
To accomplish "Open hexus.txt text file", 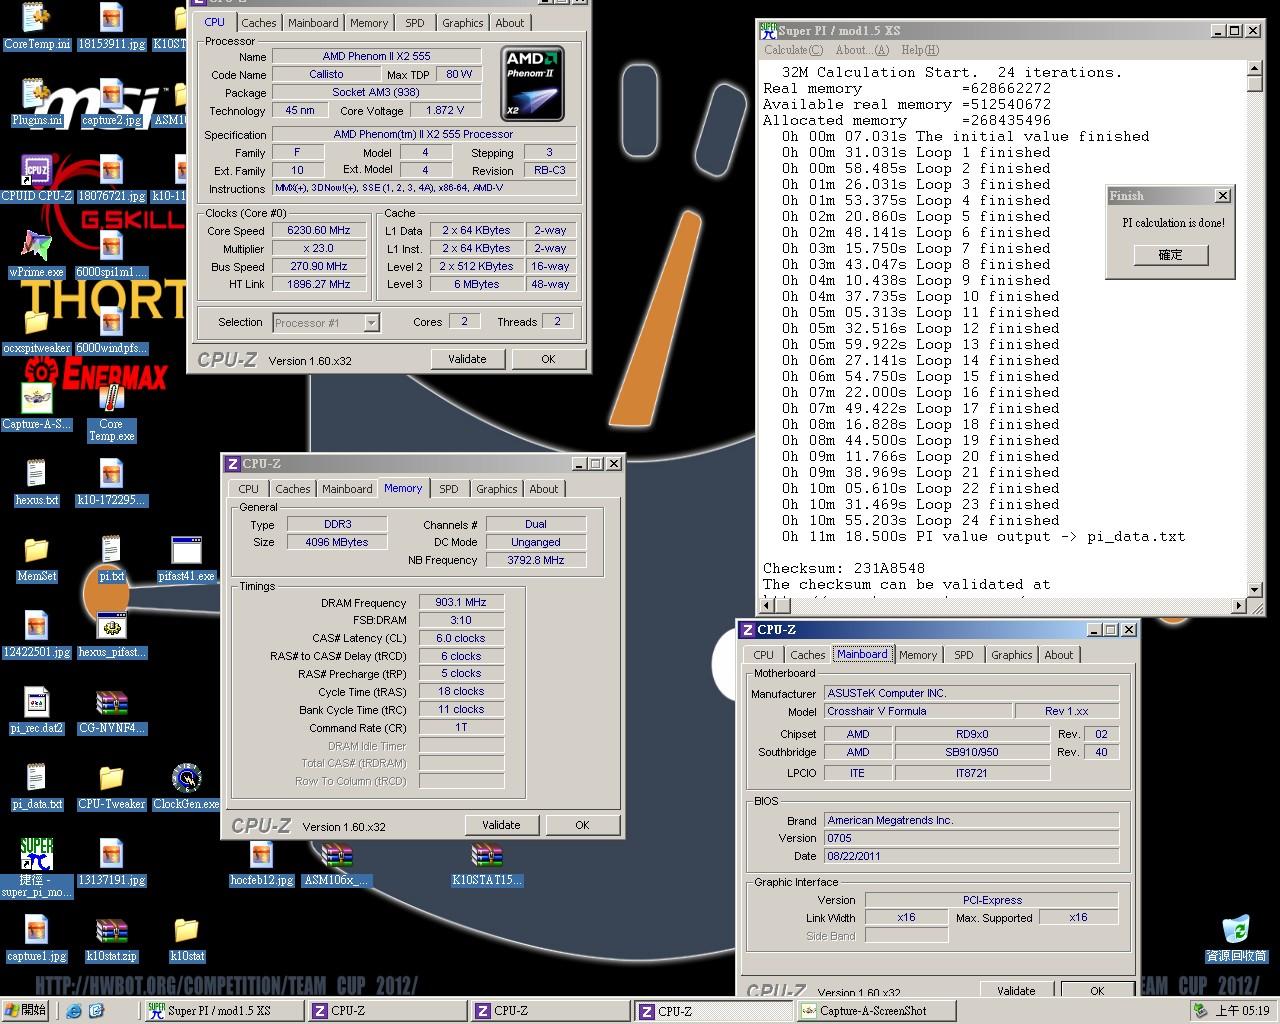I will point(36,482).
